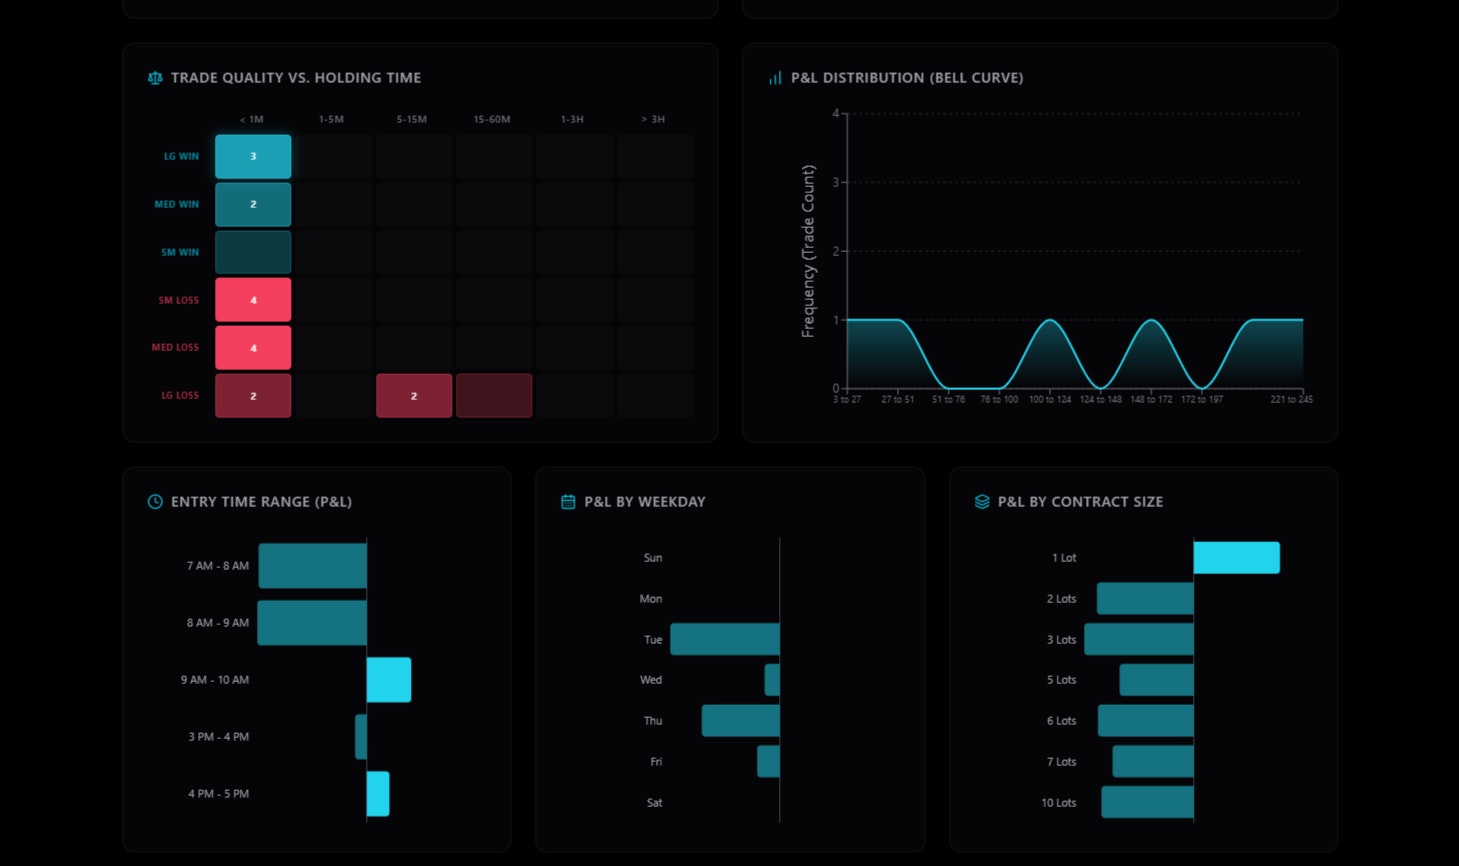Toggle the MED LOSS row label

click(x=176, y=347)
